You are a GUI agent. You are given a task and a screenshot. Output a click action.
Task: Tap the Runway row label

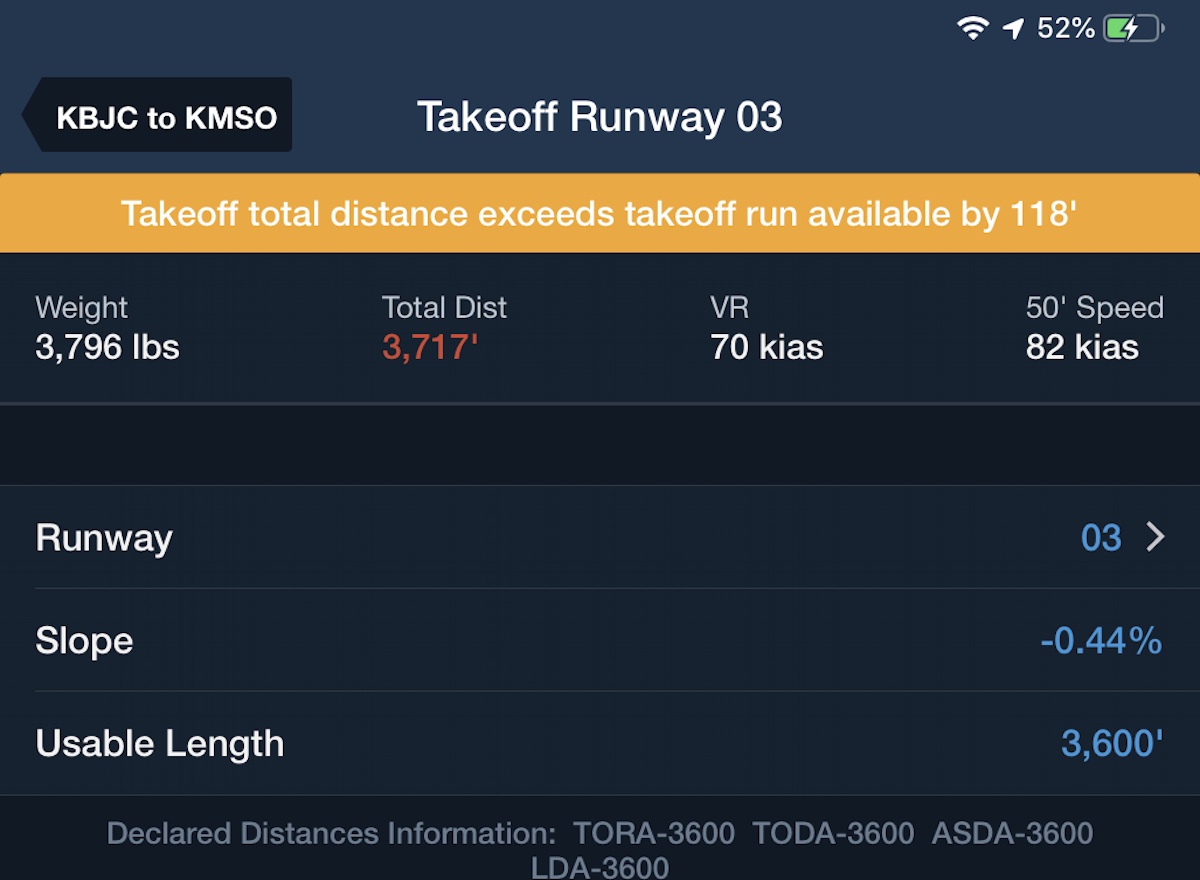click(104, 538)
